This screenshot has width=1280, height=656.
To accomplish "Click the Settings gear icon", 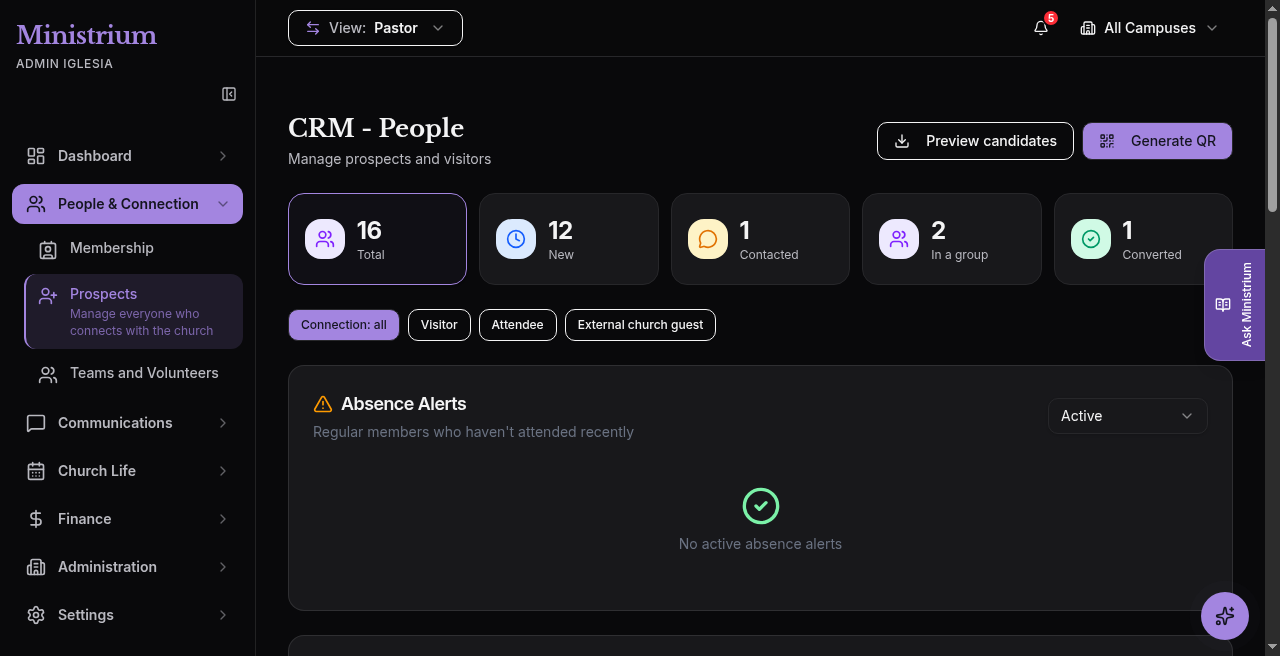I will [x=36, y=615].
